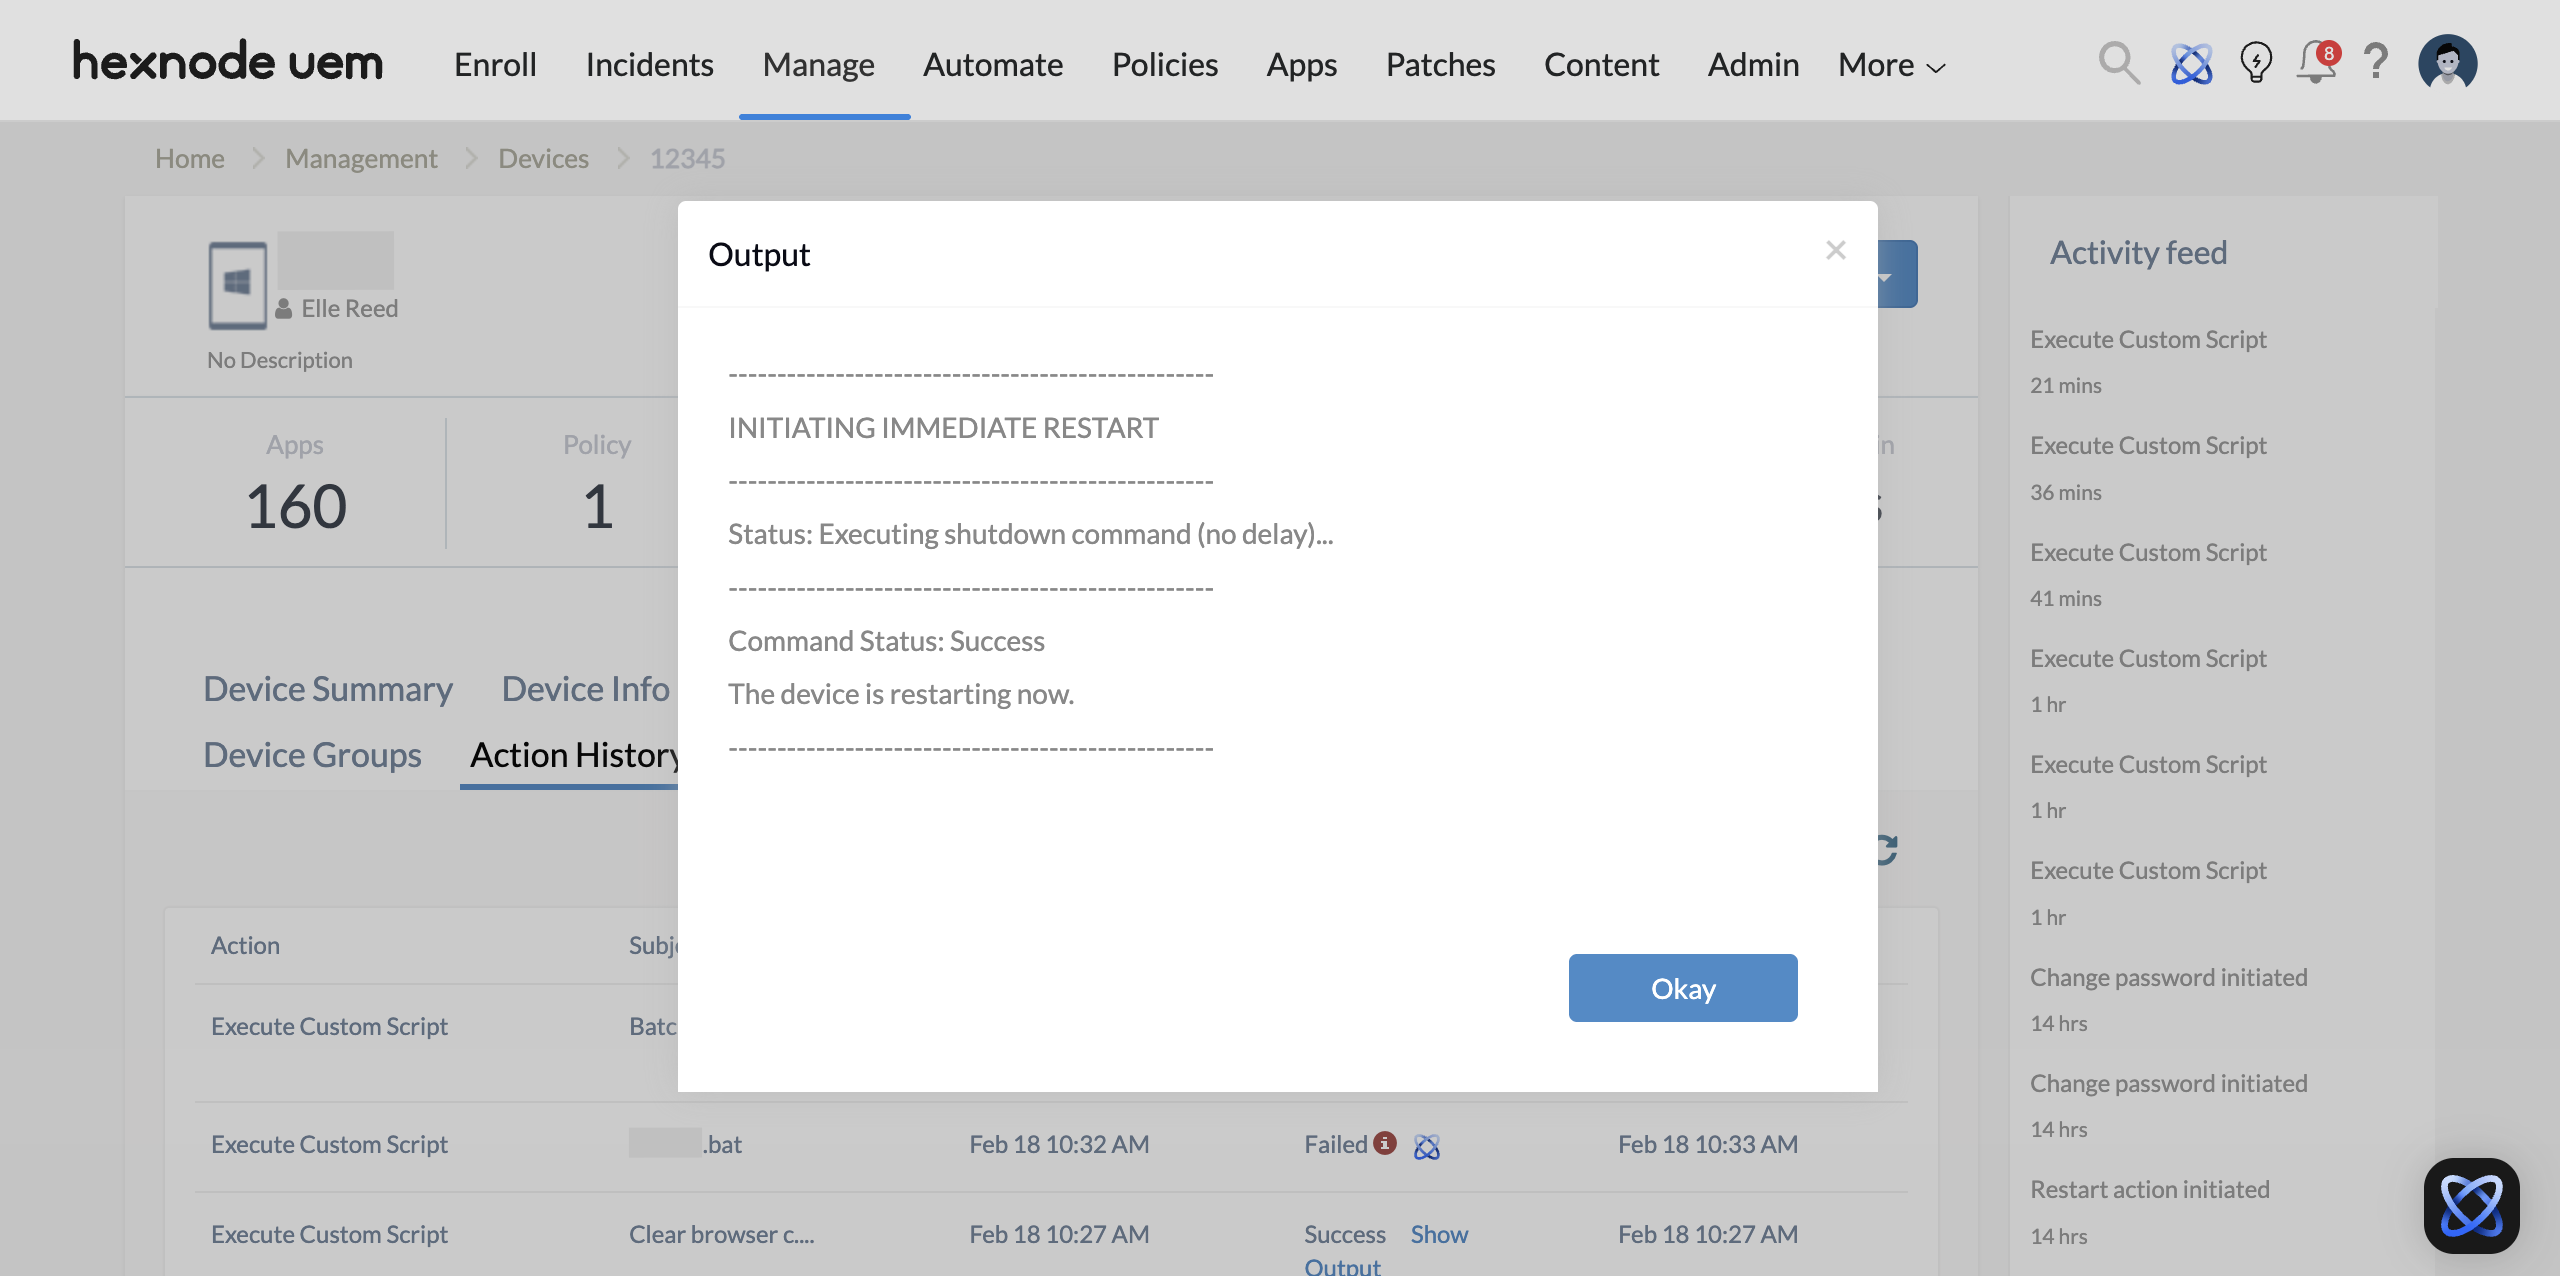
Task: Open the Device Groups tab
Action: pos(312,755)
